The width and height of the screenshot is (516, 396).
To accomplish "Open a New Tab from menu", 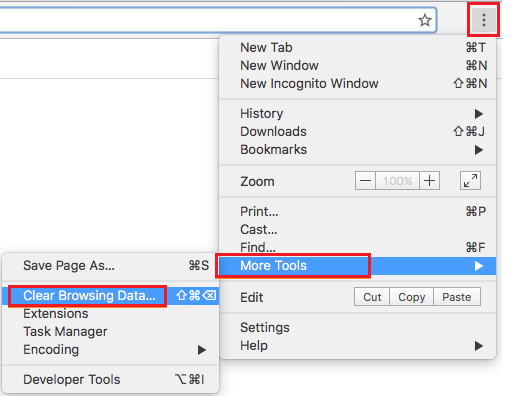I will (x=357, y=48).
